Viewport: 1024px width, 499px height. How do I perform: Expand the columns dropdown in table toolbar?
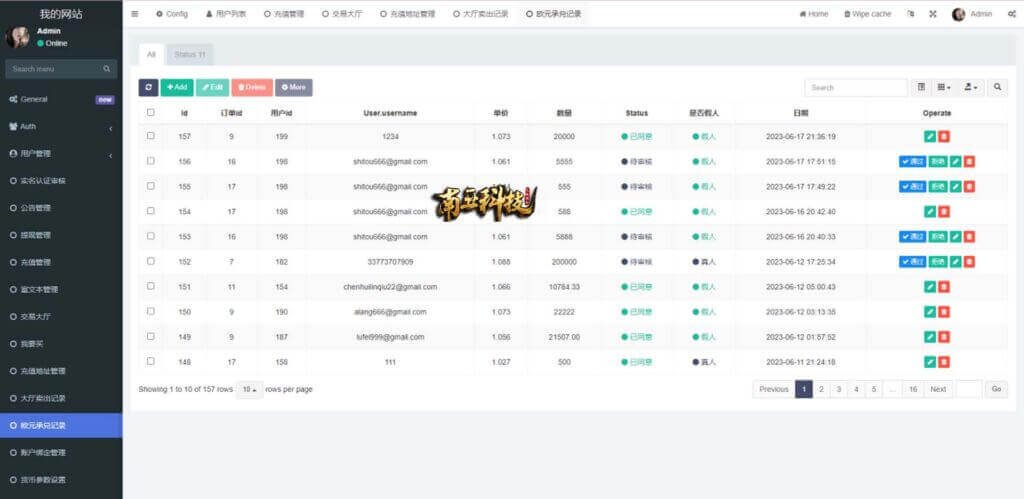(944, 88)
